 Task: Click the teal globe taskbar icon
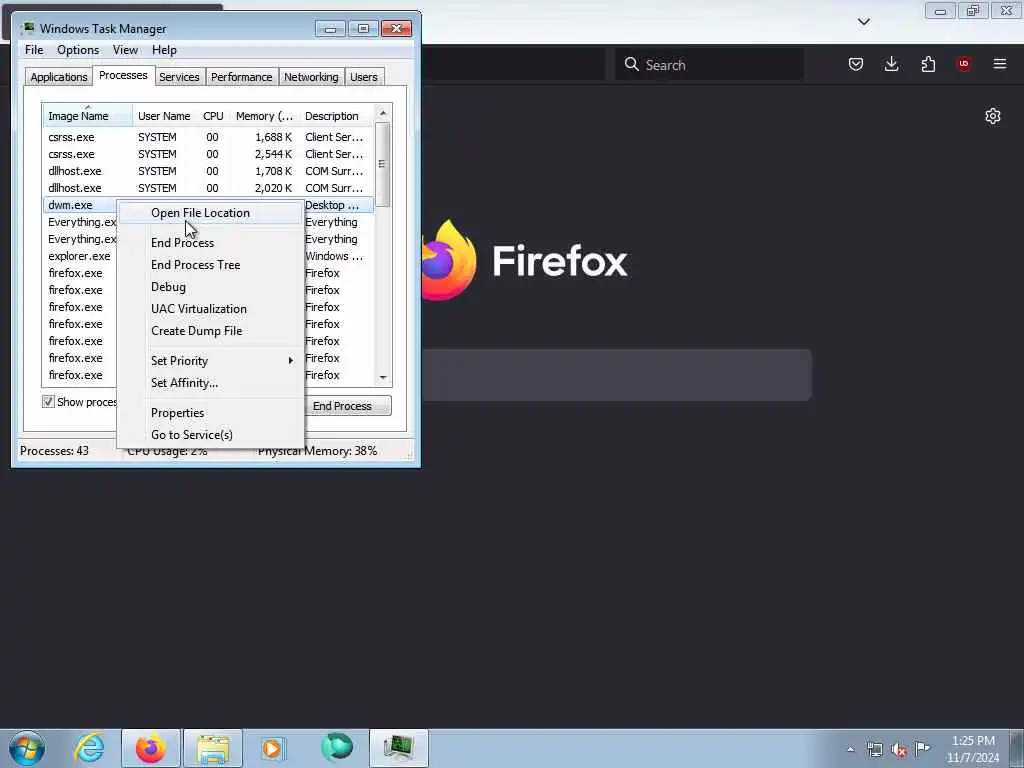point(336,748)
